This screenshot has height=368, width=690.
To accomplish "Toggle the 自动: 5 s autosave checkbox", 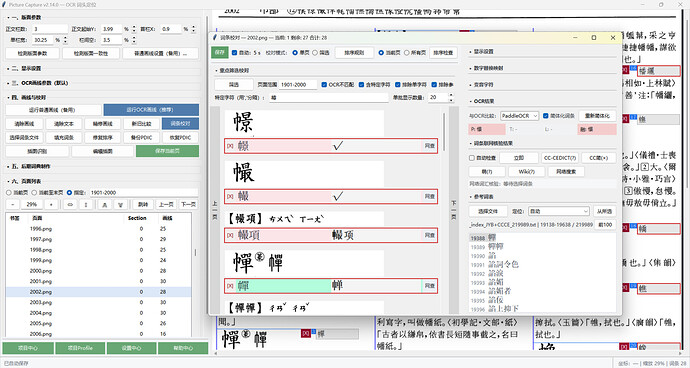I will click(234, 52).
